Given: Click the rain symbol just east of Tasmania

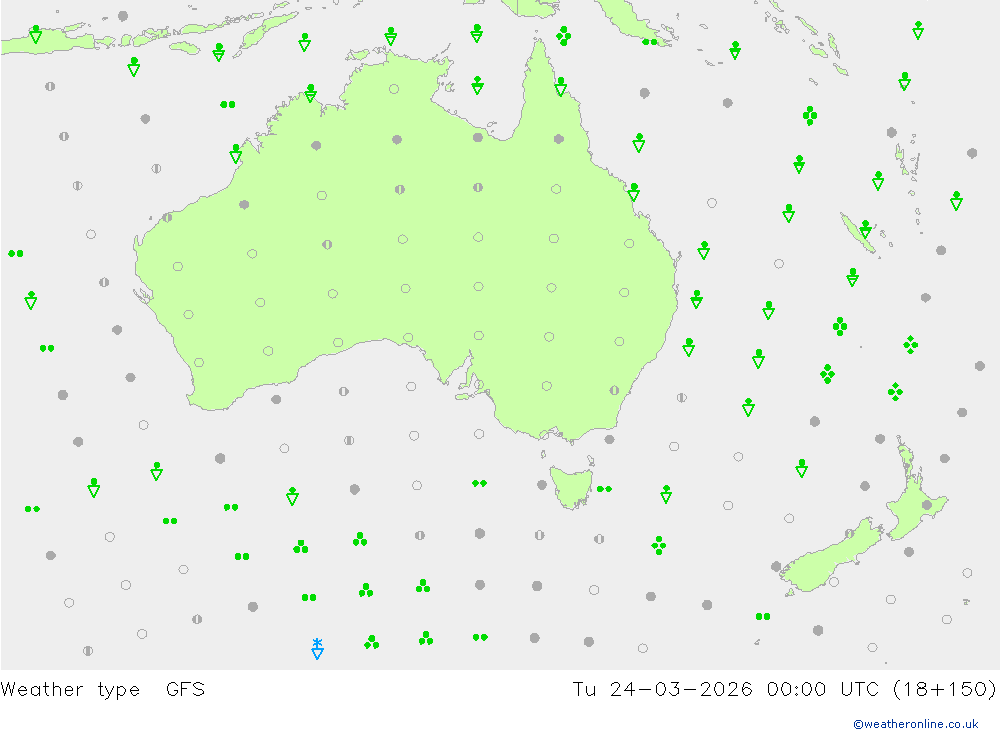Looking at the screenshot, I should [x=604, y=489].
